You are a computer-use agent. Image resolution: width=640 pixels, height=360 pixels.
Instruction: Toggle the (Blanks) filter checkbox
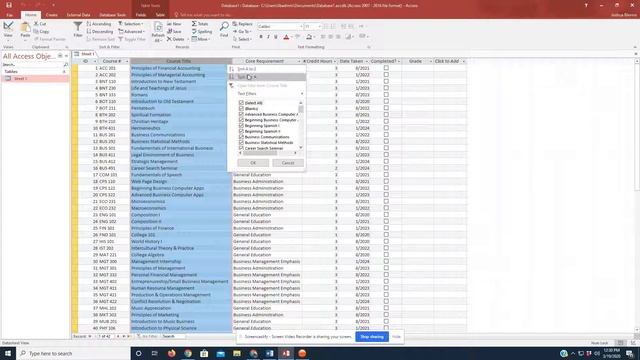tap(241, 109)
